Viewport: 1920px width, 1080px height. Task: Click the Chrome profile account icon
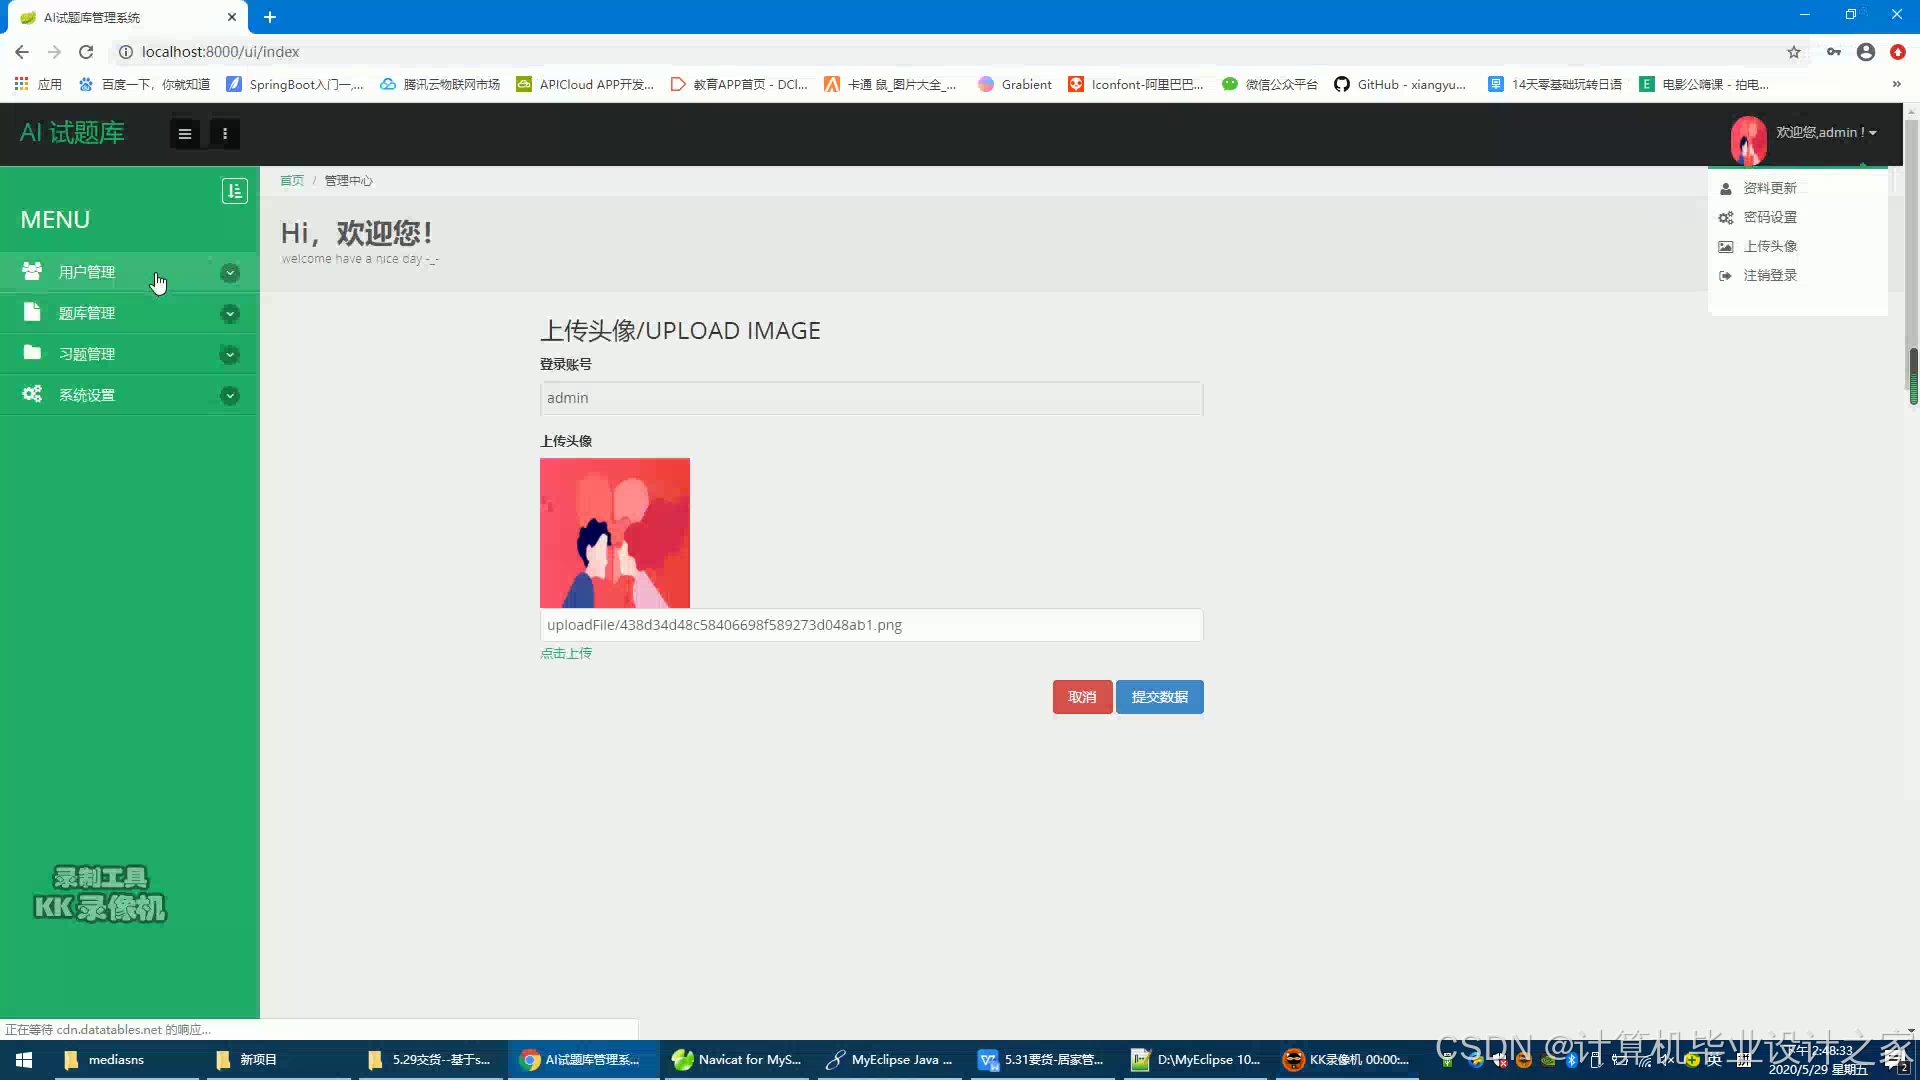click(x=1866, y=52)
